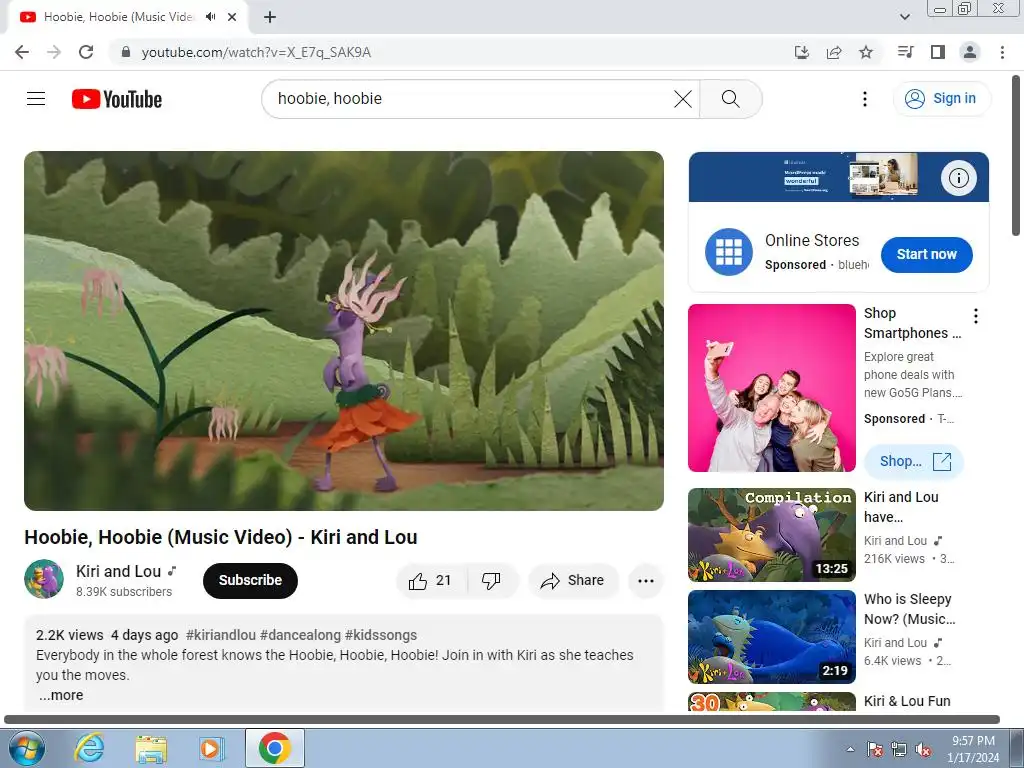Click the address bar URL
The height and width of the screenshot is (768, 1024).
[x=256, y=52]
